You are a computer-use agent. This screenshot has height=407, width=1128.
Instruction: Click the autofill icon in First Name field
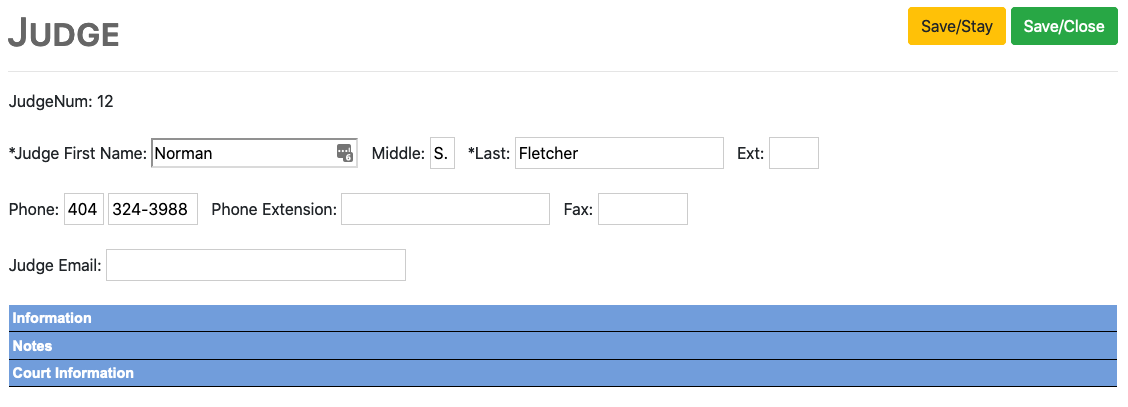click(x=344, y=153)
